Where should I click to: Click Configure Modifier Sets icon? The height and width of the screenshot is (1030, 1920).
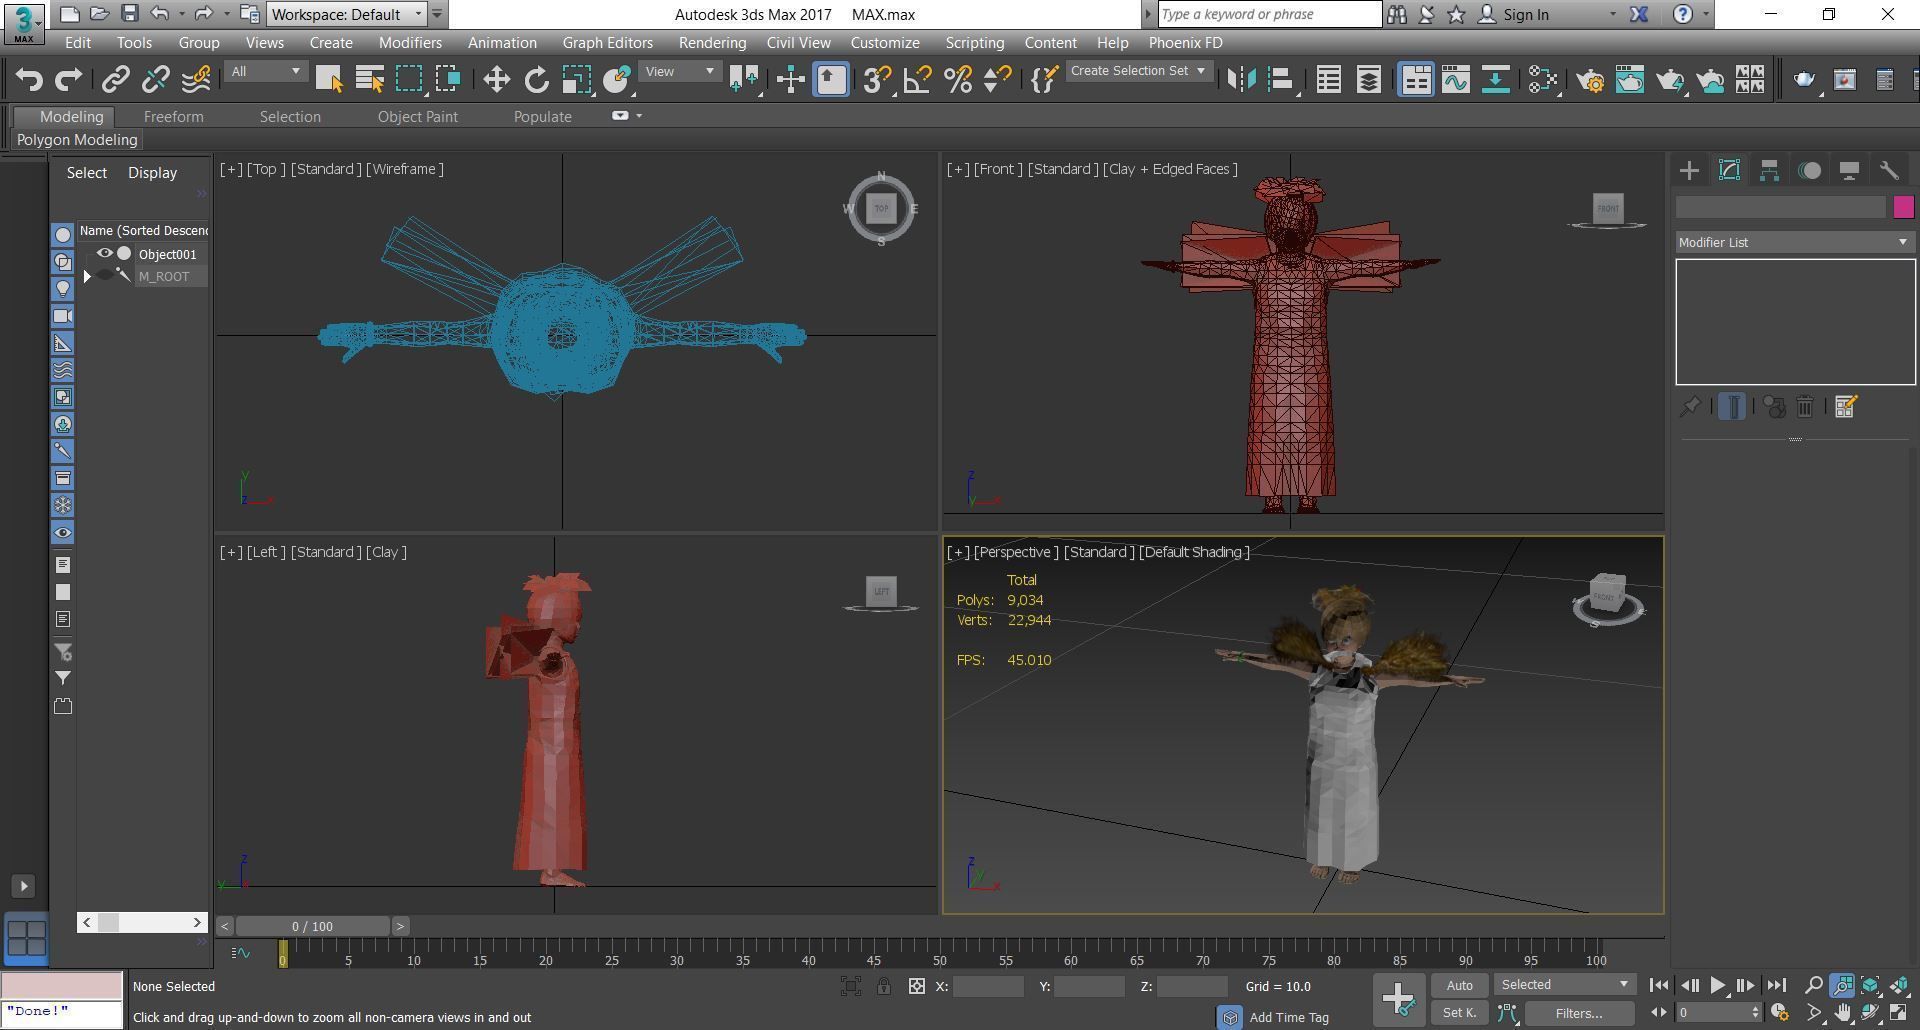(1846, 407)
